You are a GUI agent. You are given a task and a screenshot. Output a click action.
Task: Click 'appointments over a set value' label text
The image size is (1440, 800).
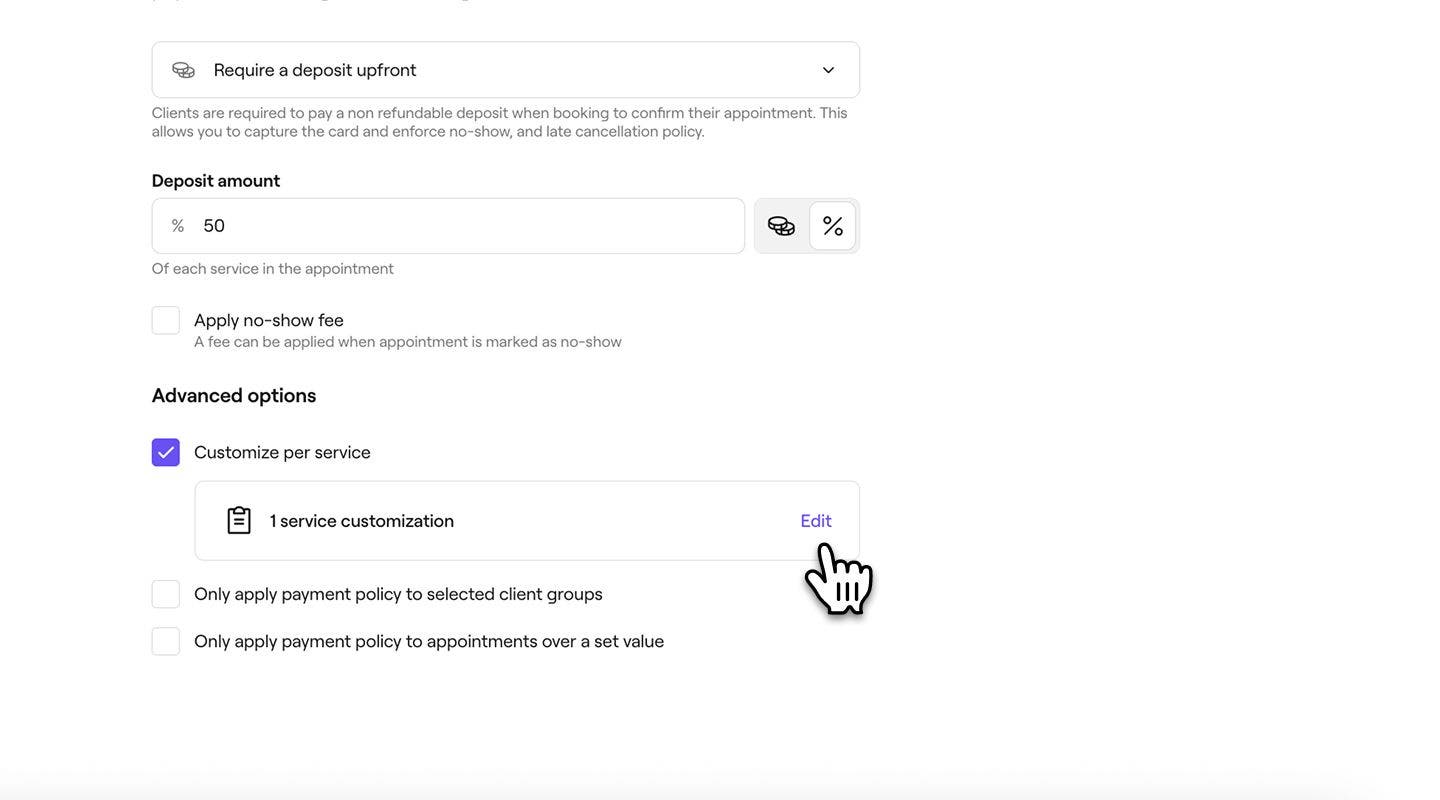pos(545,642)
